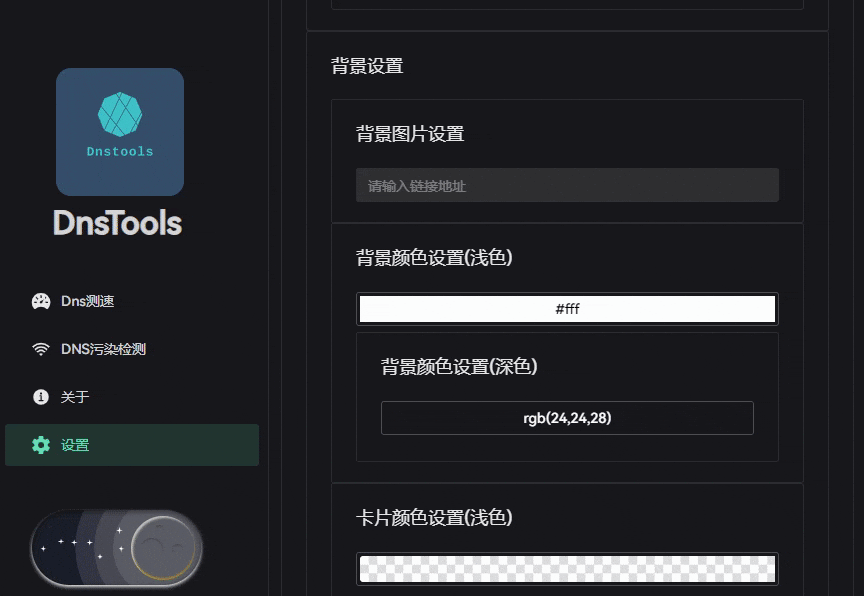Click the moon graphic on the theme switch

(x=160, y=548)
